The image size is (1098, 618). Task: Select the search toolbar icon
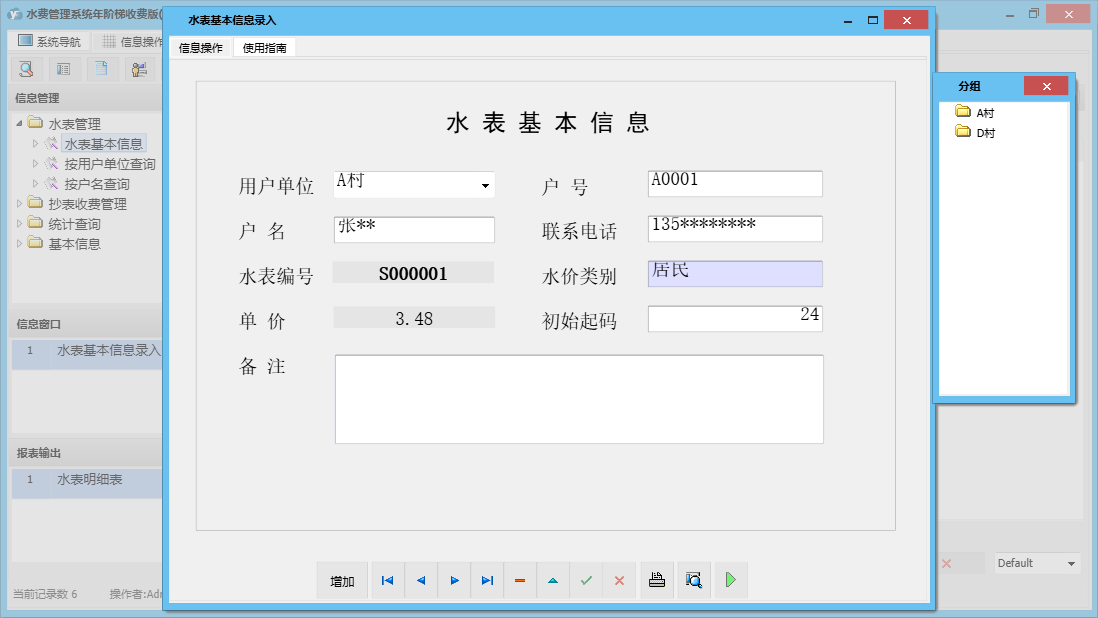click(25, 68)
